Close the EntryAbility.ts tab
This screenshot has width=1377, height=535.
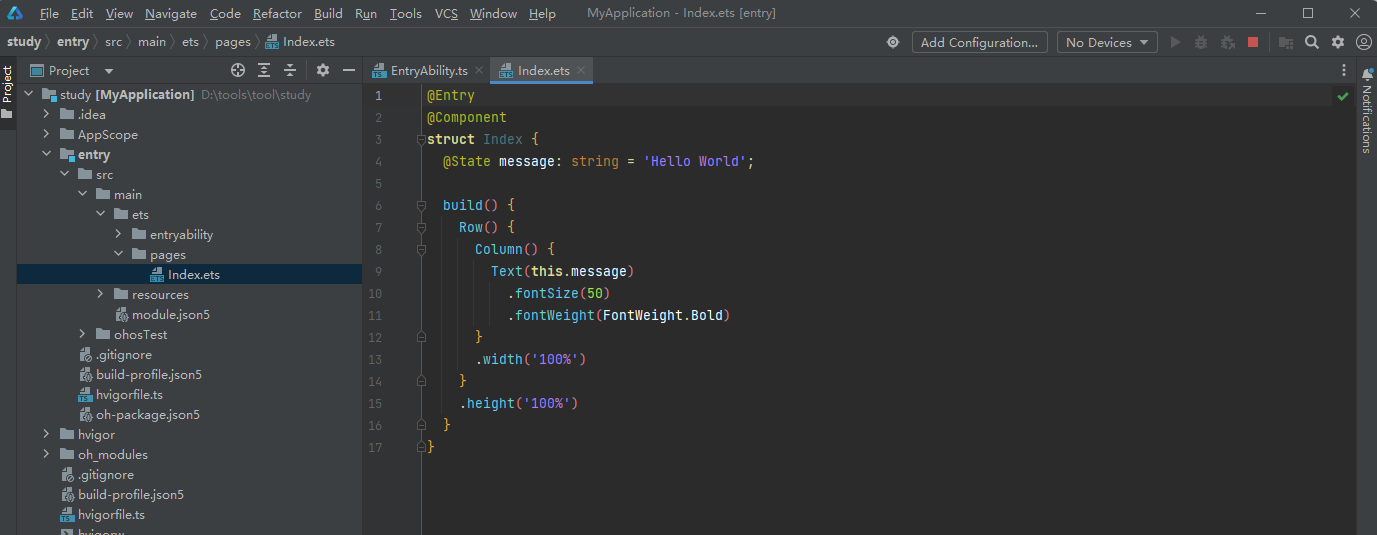479,70
